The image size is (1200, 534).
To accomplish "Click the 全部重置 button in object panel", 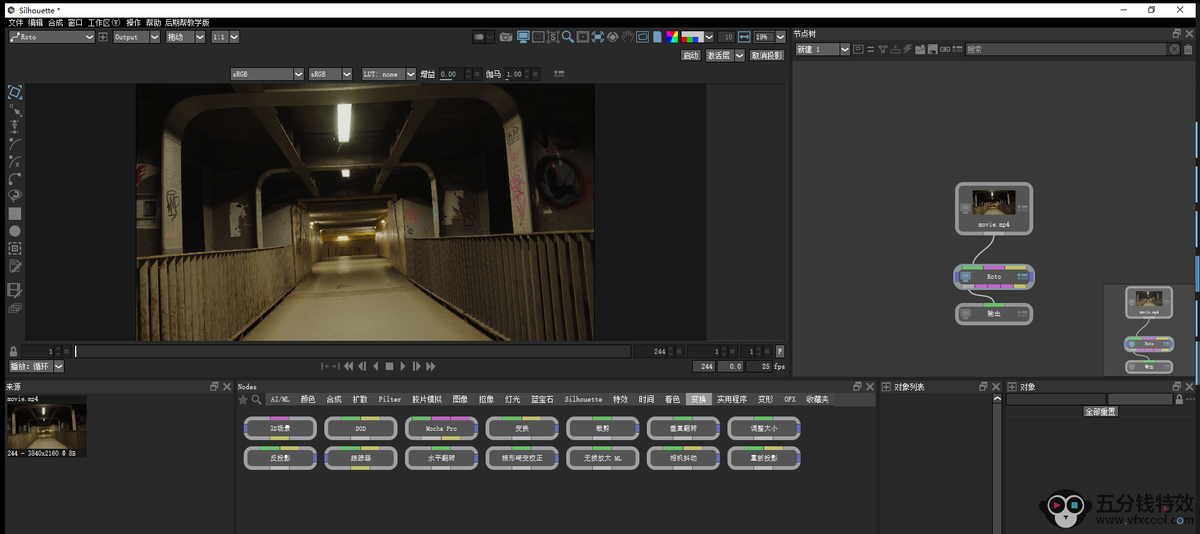I will coord(1100,411).
